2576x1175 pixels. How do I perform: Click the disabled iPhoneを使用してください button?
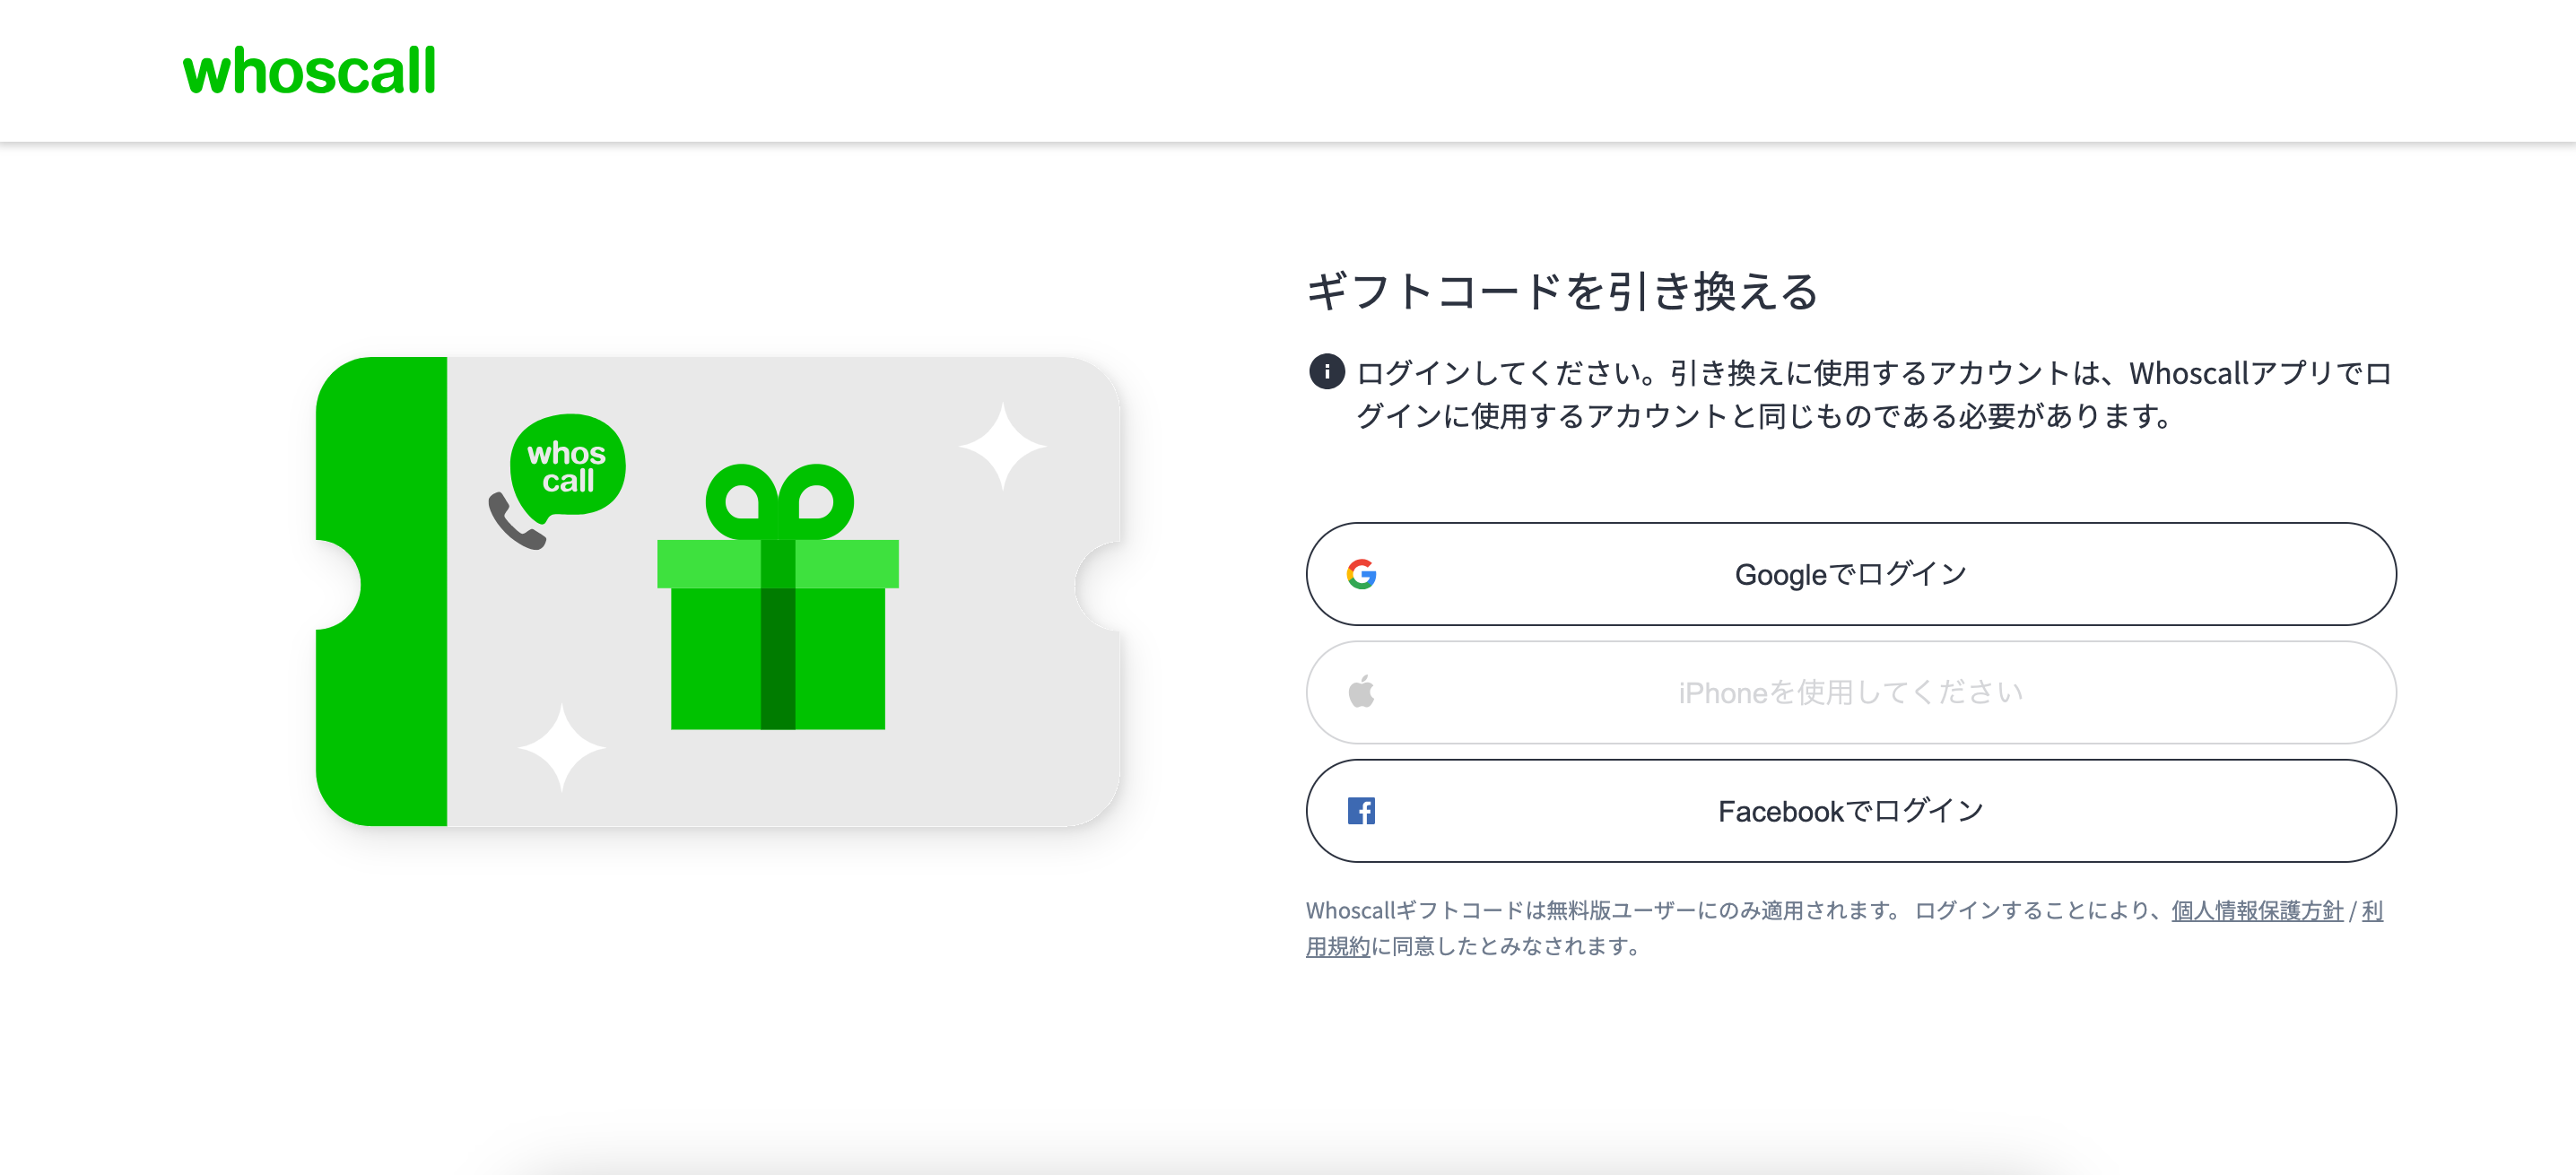point(1850,692)
